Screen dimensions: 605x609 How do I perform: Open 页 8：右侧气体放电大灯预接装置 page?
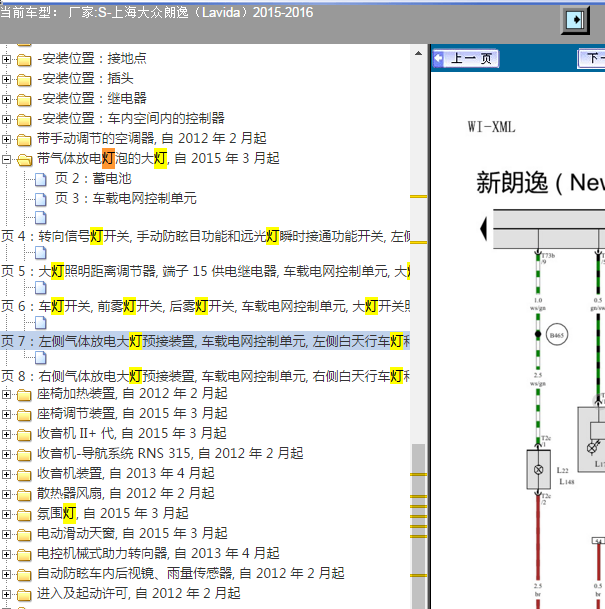pyautogui.click(x=205, y=376)
